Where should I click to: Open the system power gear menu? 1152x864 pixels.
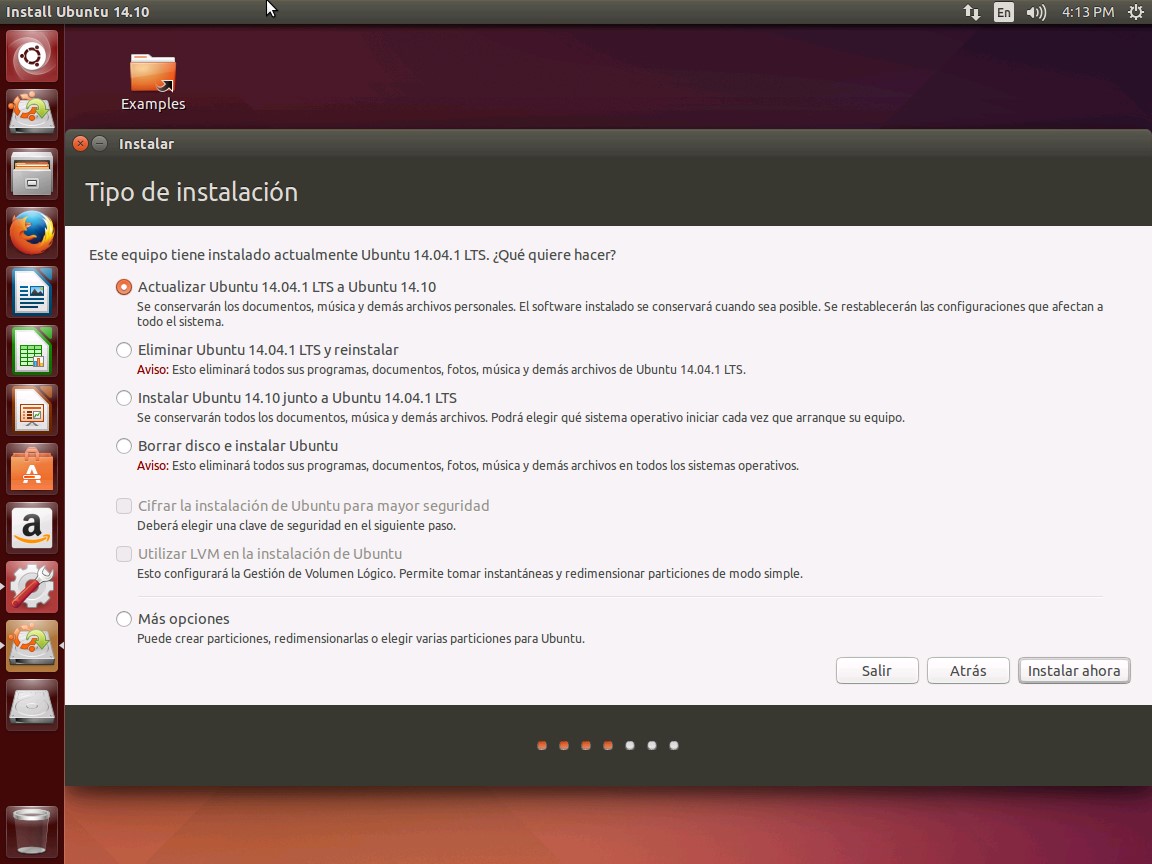click(x=1135, y=12)
